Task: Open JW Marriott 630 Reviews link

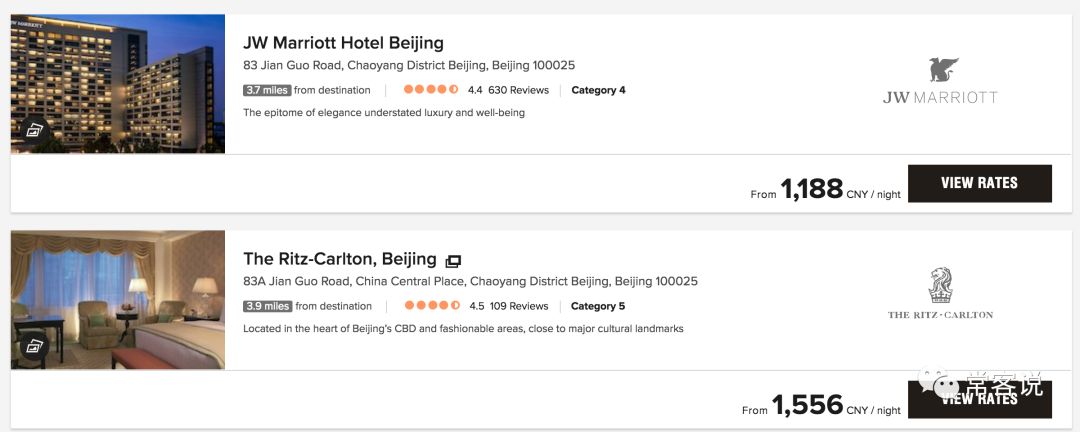Action: [518, 90]
